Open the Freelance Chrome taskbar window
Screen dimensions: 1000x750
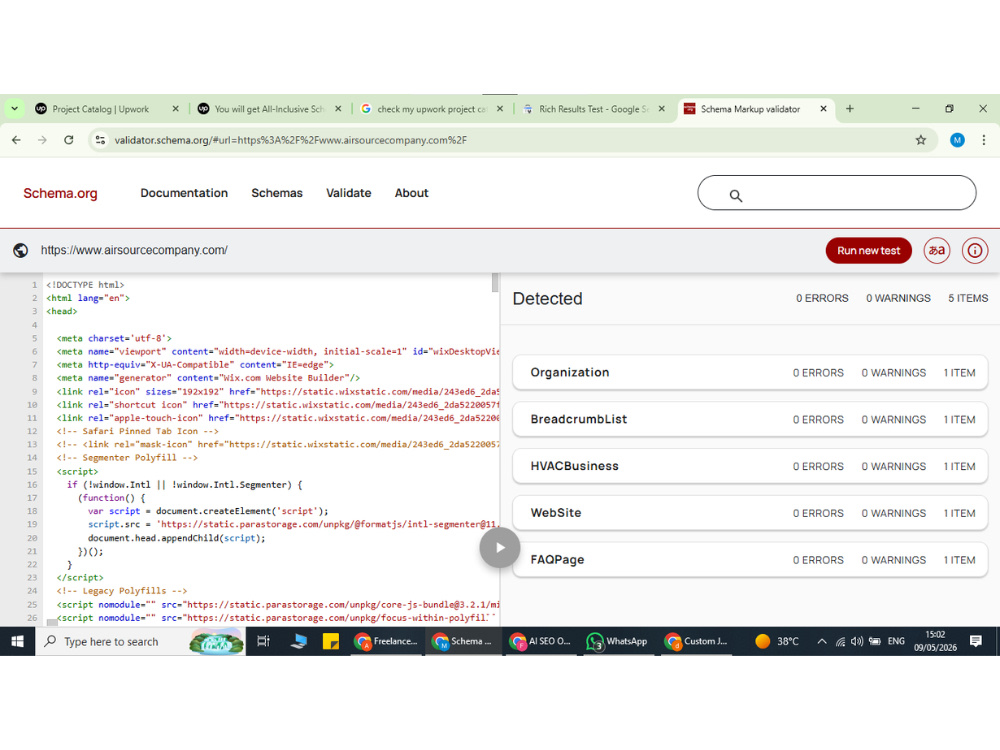[386, 642]
